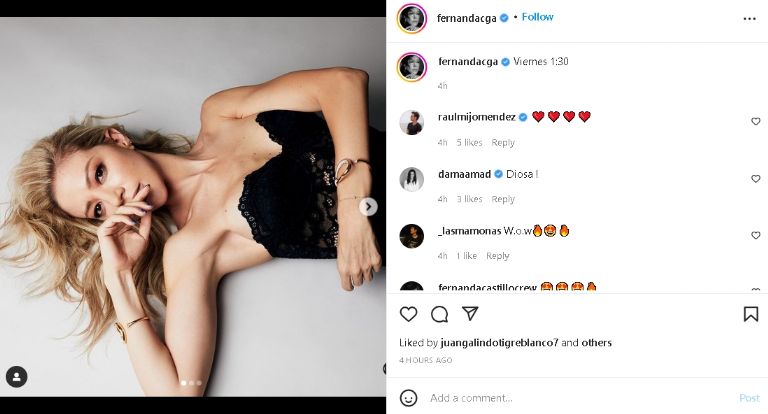Like damaamad's comment
The height and width of the screenshot is (414, 768).
(755, 179)
